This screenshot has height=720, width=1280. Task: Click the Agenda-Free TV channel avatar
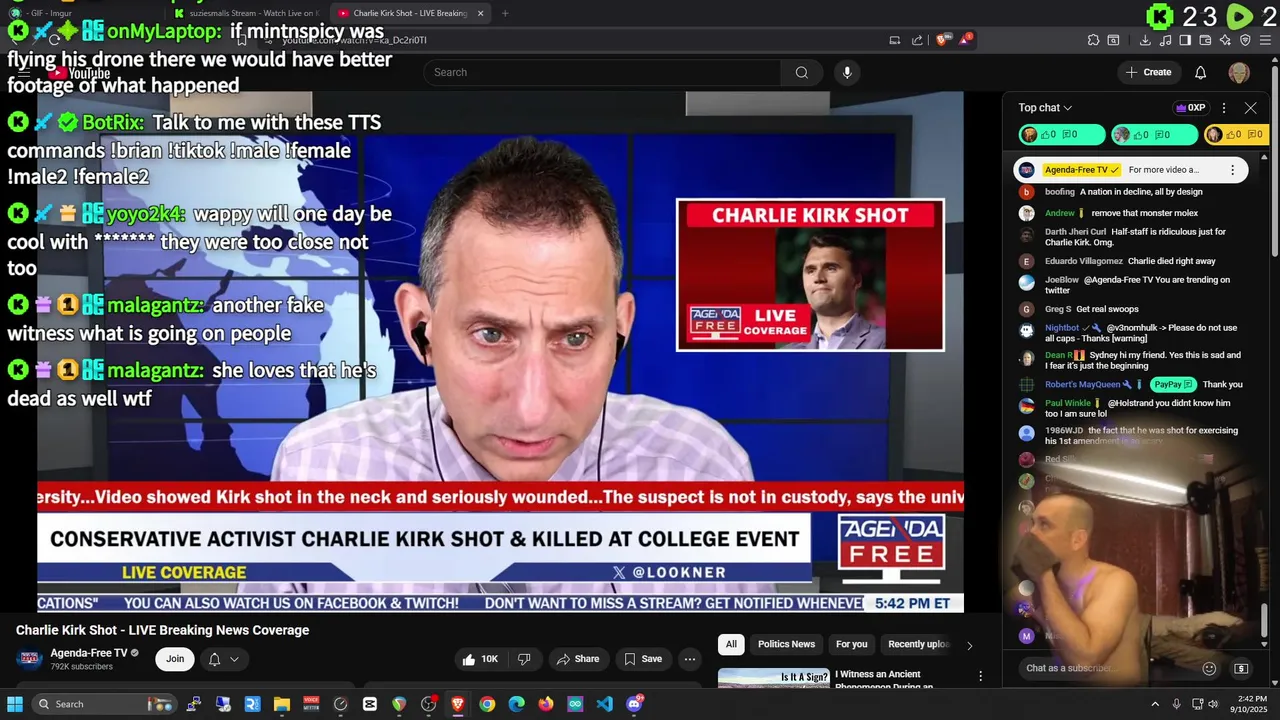(29, 658)
